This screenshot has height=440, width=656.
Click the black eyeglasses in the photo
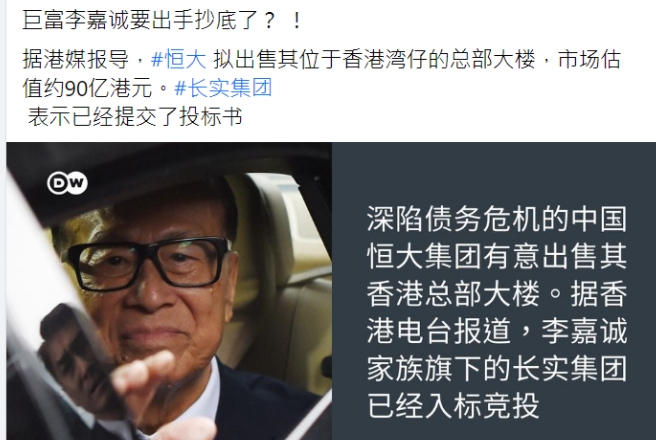click(149, 263)
